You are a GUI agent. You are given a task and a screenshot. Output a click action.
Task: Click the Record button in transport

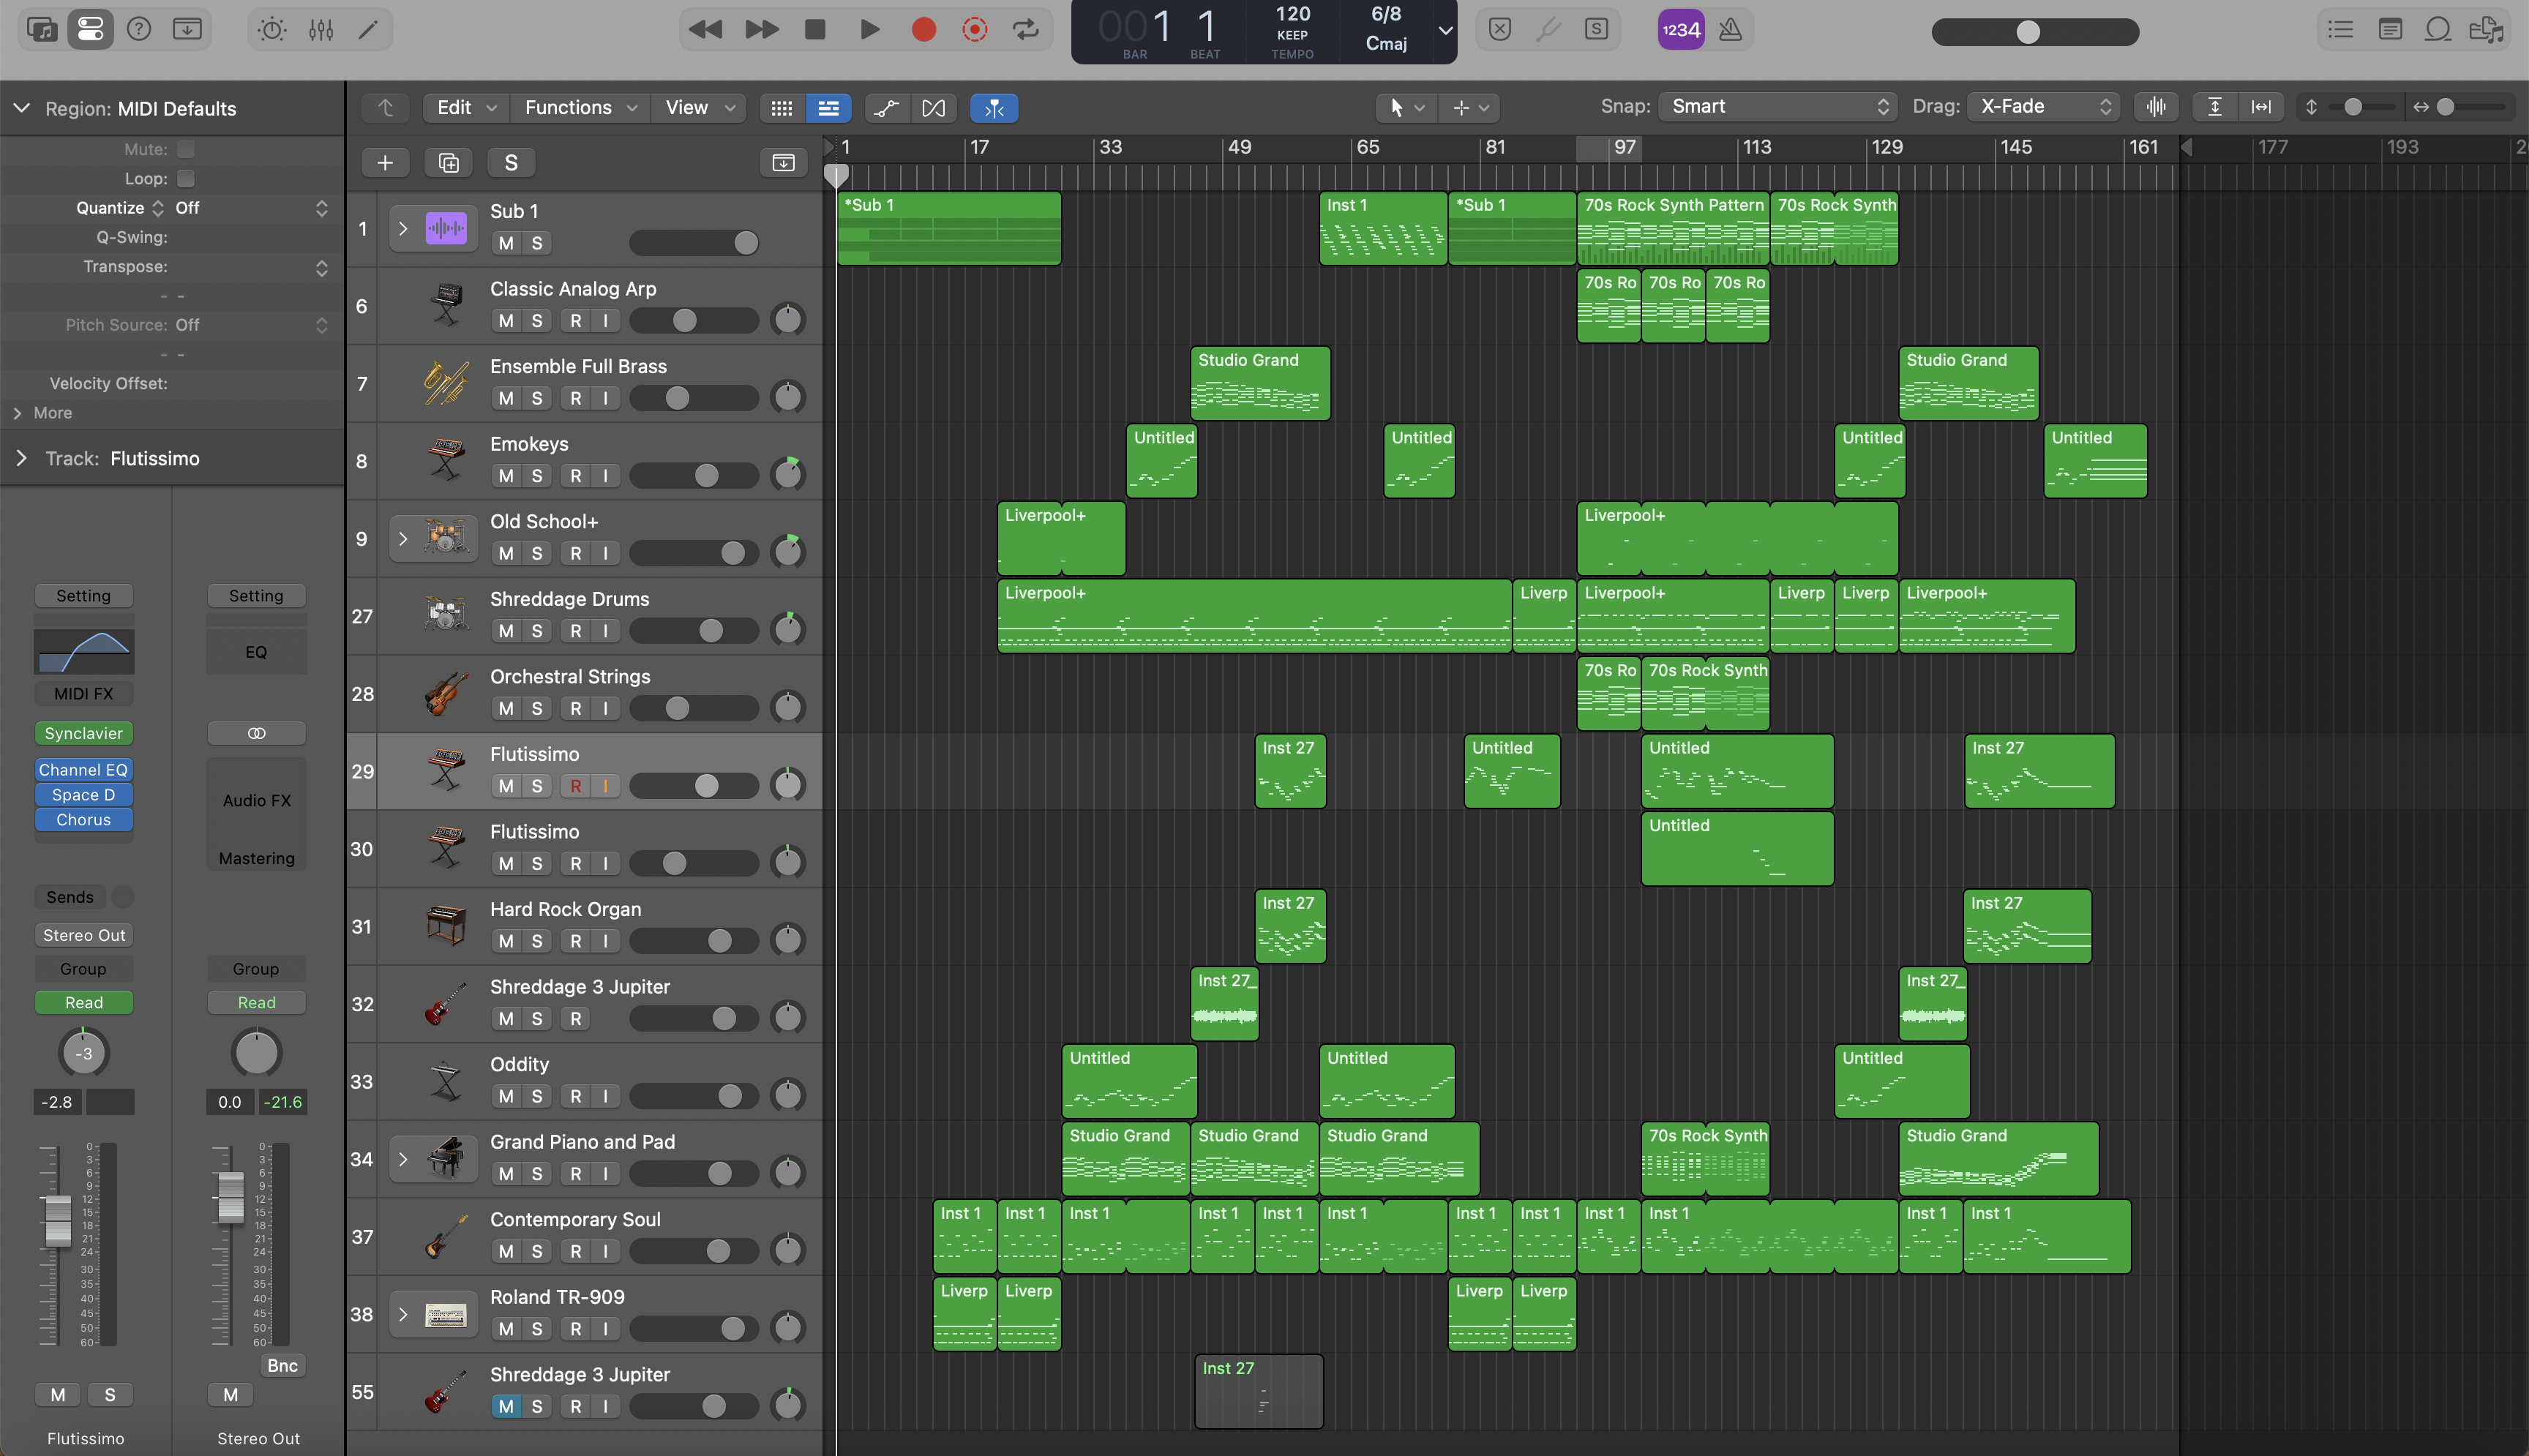click(923, 30)
